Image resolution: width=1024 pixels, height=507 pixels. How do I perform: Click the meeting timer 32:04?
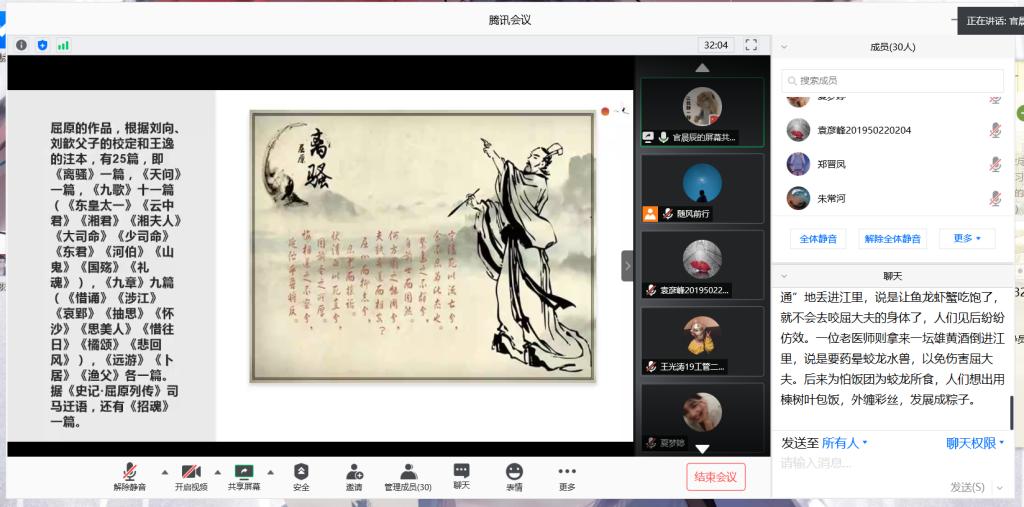(716, 45)
